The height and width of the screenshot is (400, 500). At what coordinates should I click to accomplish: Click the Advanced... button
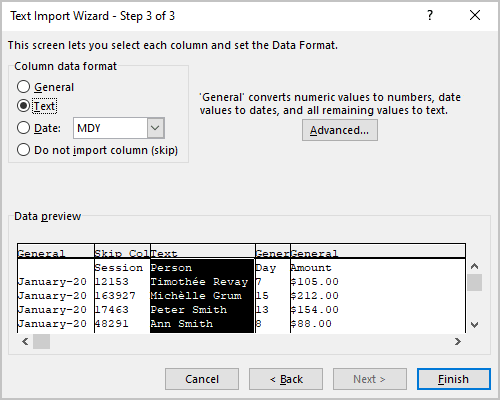point(340,130)
